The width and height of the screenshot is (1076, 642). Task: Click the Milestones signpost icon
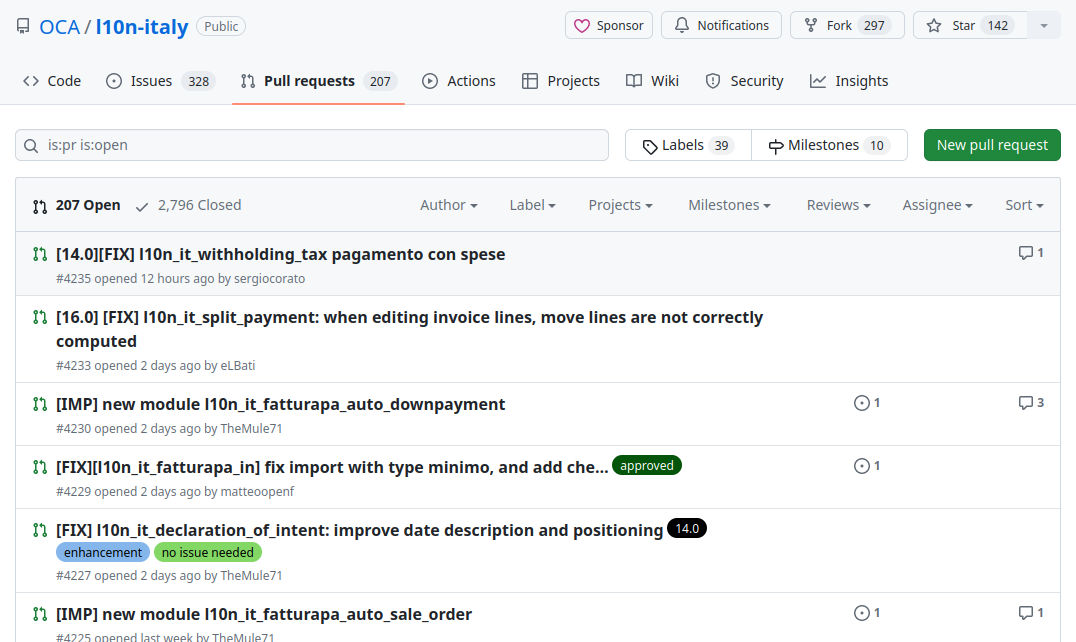coord(775,146)
